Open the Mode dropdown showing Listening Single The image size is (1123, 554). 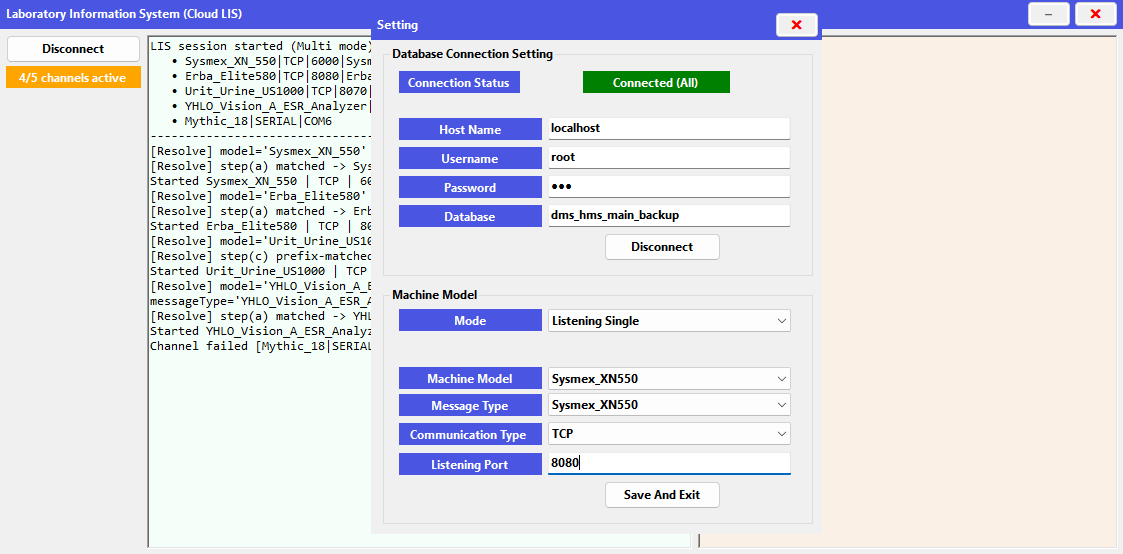click(x=669, y=321)
